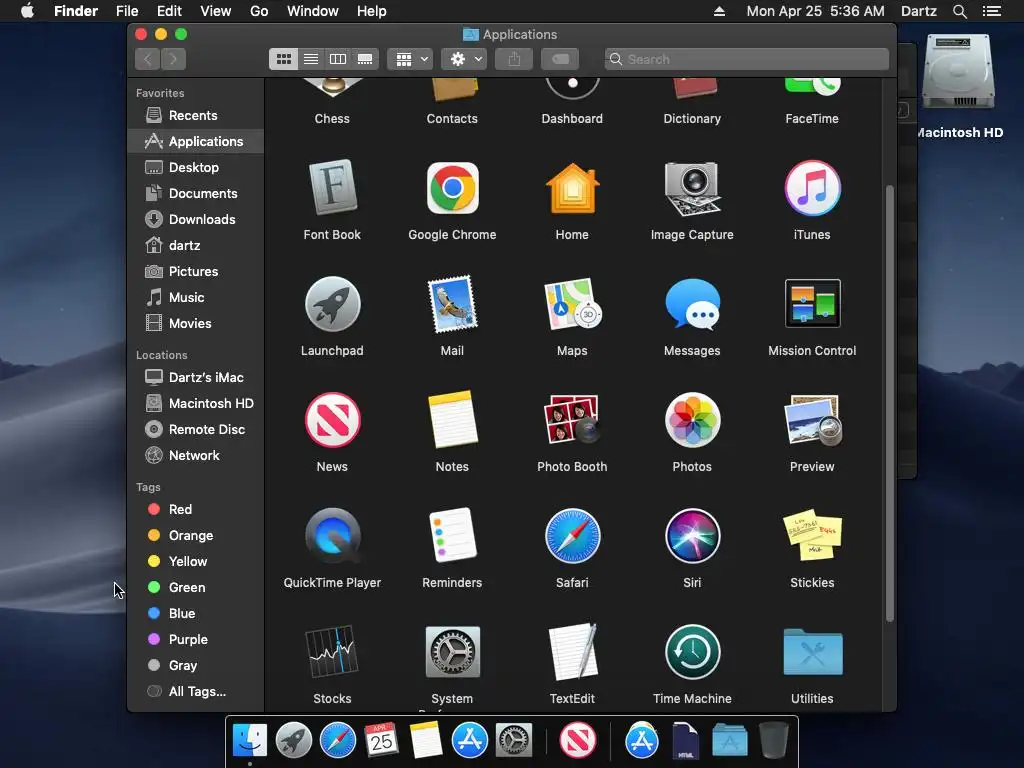Open the Mail app icon in the Applications window
The width and height of the screenshot is (1024, 768).
(452, 304)
